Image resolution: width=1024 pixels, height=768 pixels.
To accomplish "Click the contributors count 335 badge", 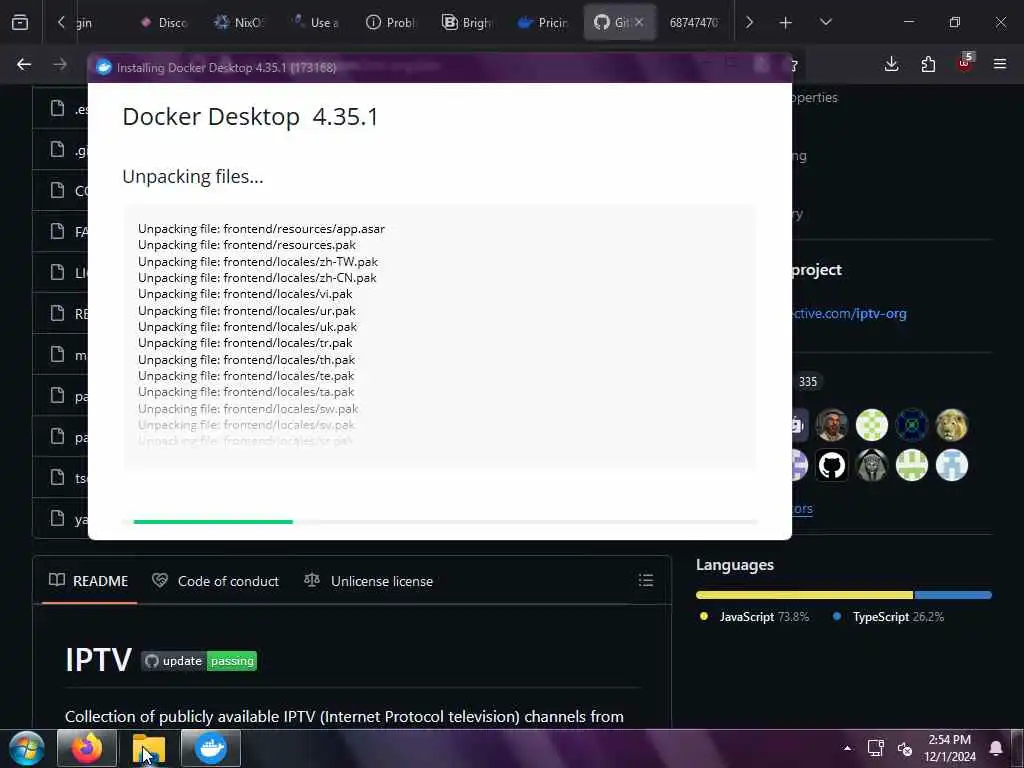I will 808,381.
